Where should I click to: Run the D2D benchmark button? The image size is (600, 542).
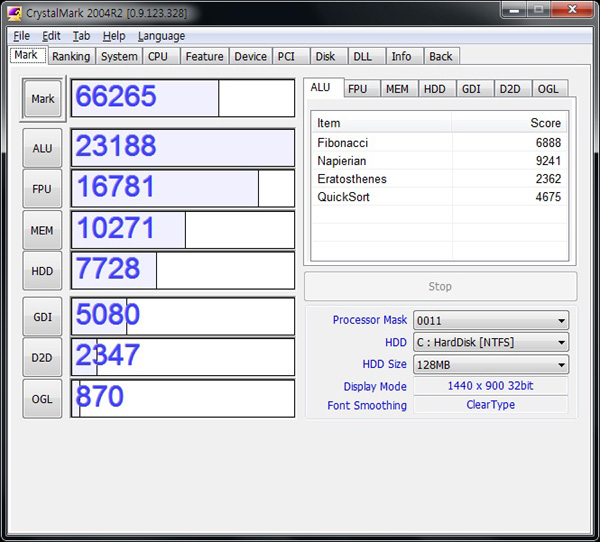42,358
